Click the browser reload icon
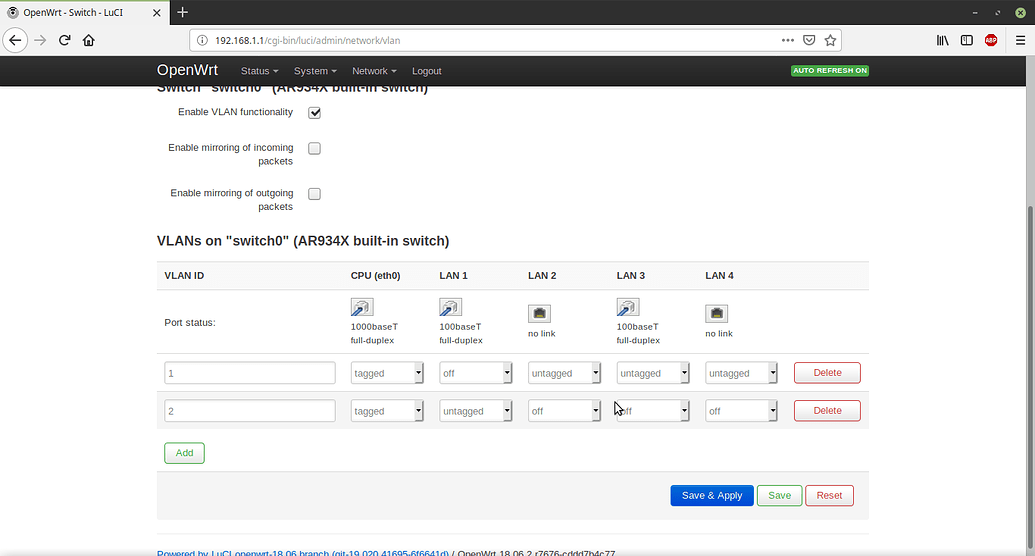 pos(65,40)
